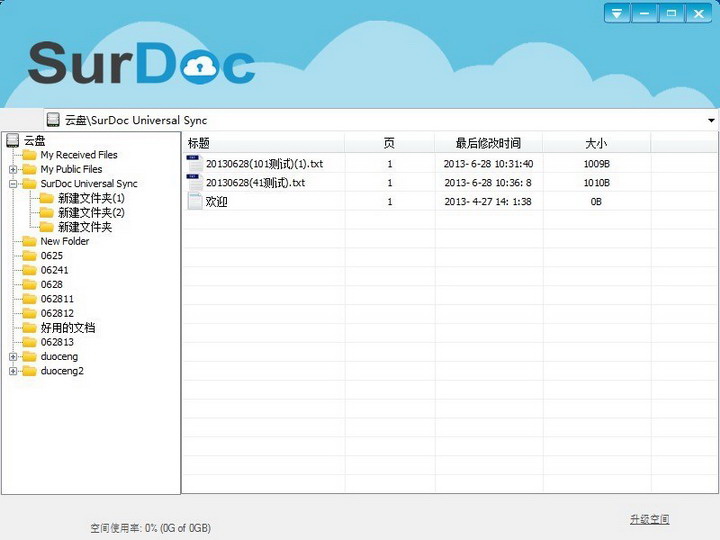Select the 06241 folder icon
The height and width of the screenshot is (540, 720).
(29, 270)
